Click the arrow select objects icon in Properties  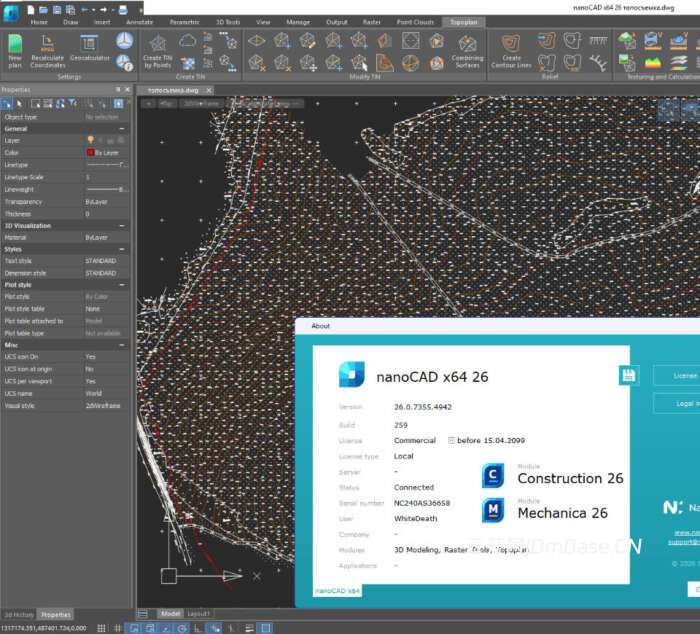(19, 104)
